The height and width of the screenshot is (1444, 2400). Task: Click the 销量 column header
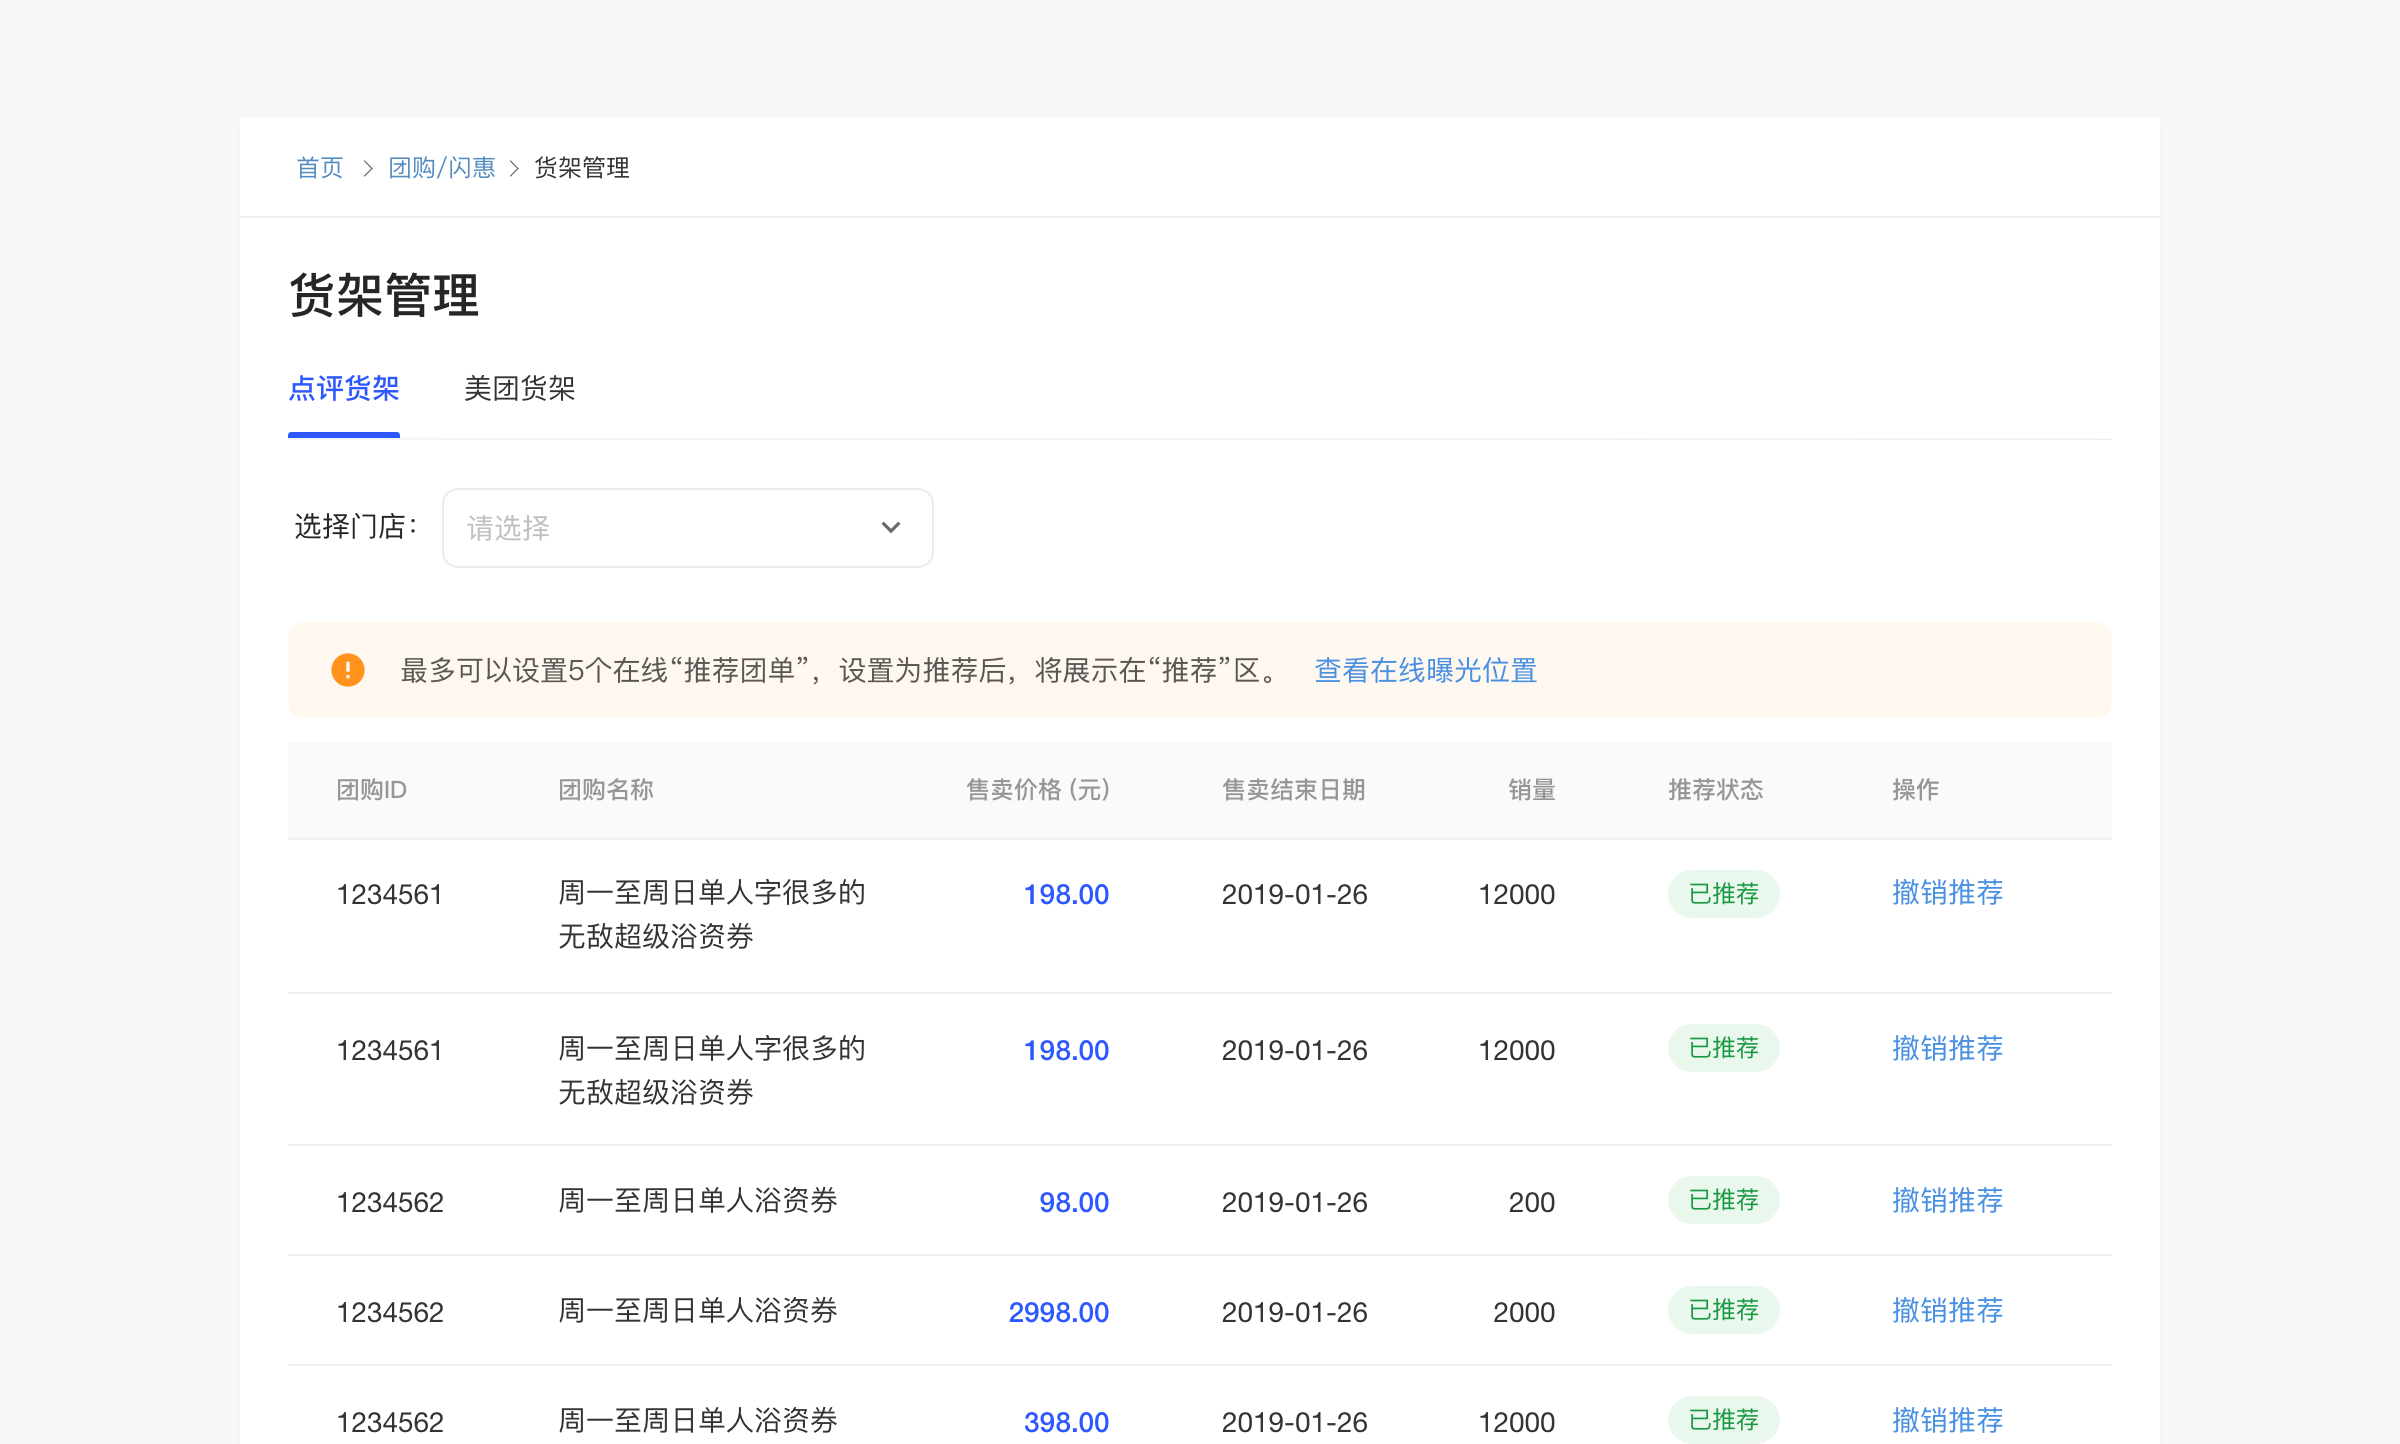coord(1532,790)
